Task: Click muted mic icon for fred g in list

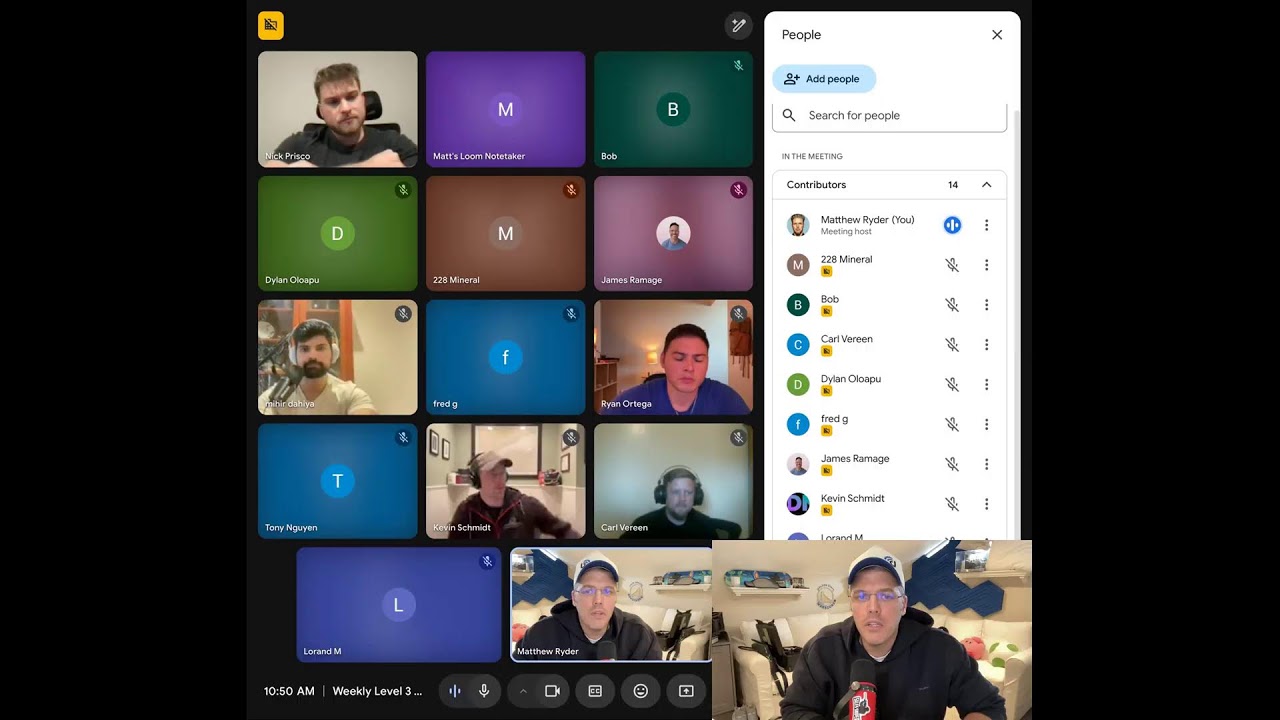Action: click(952, 424)
